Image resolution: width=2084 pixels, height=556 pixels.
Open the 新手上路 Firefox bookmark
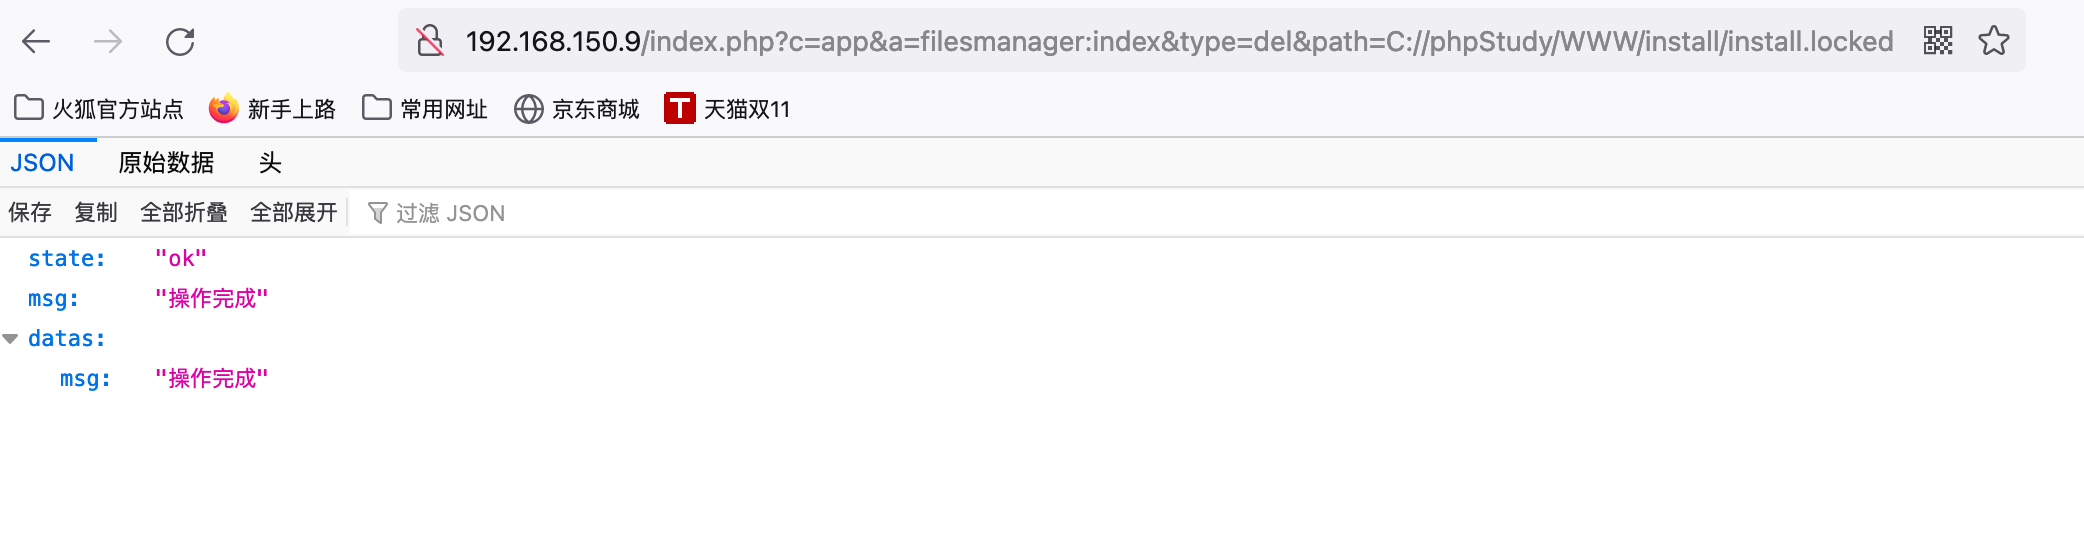[x=272, y=108]
